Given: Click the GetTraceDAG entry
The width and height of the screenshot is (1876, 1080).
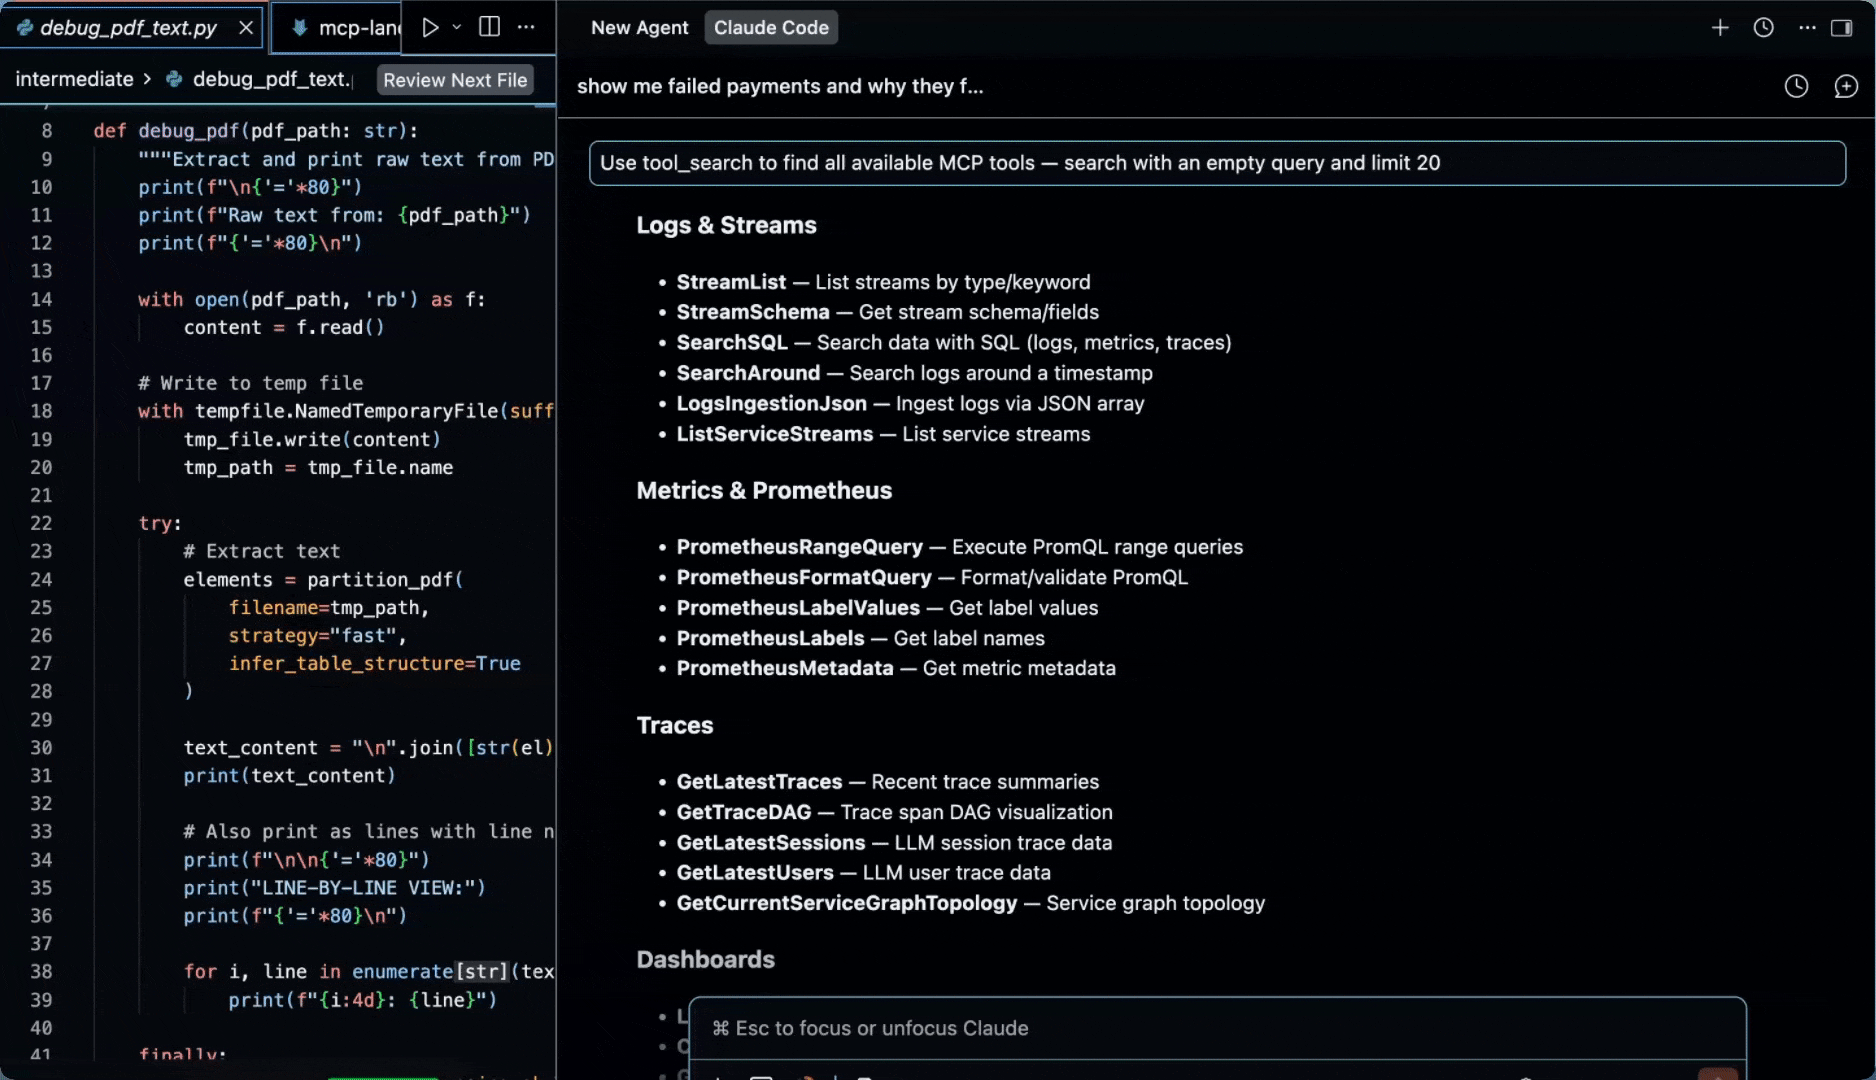Looking at the screenshot, I should click(894, 812).
